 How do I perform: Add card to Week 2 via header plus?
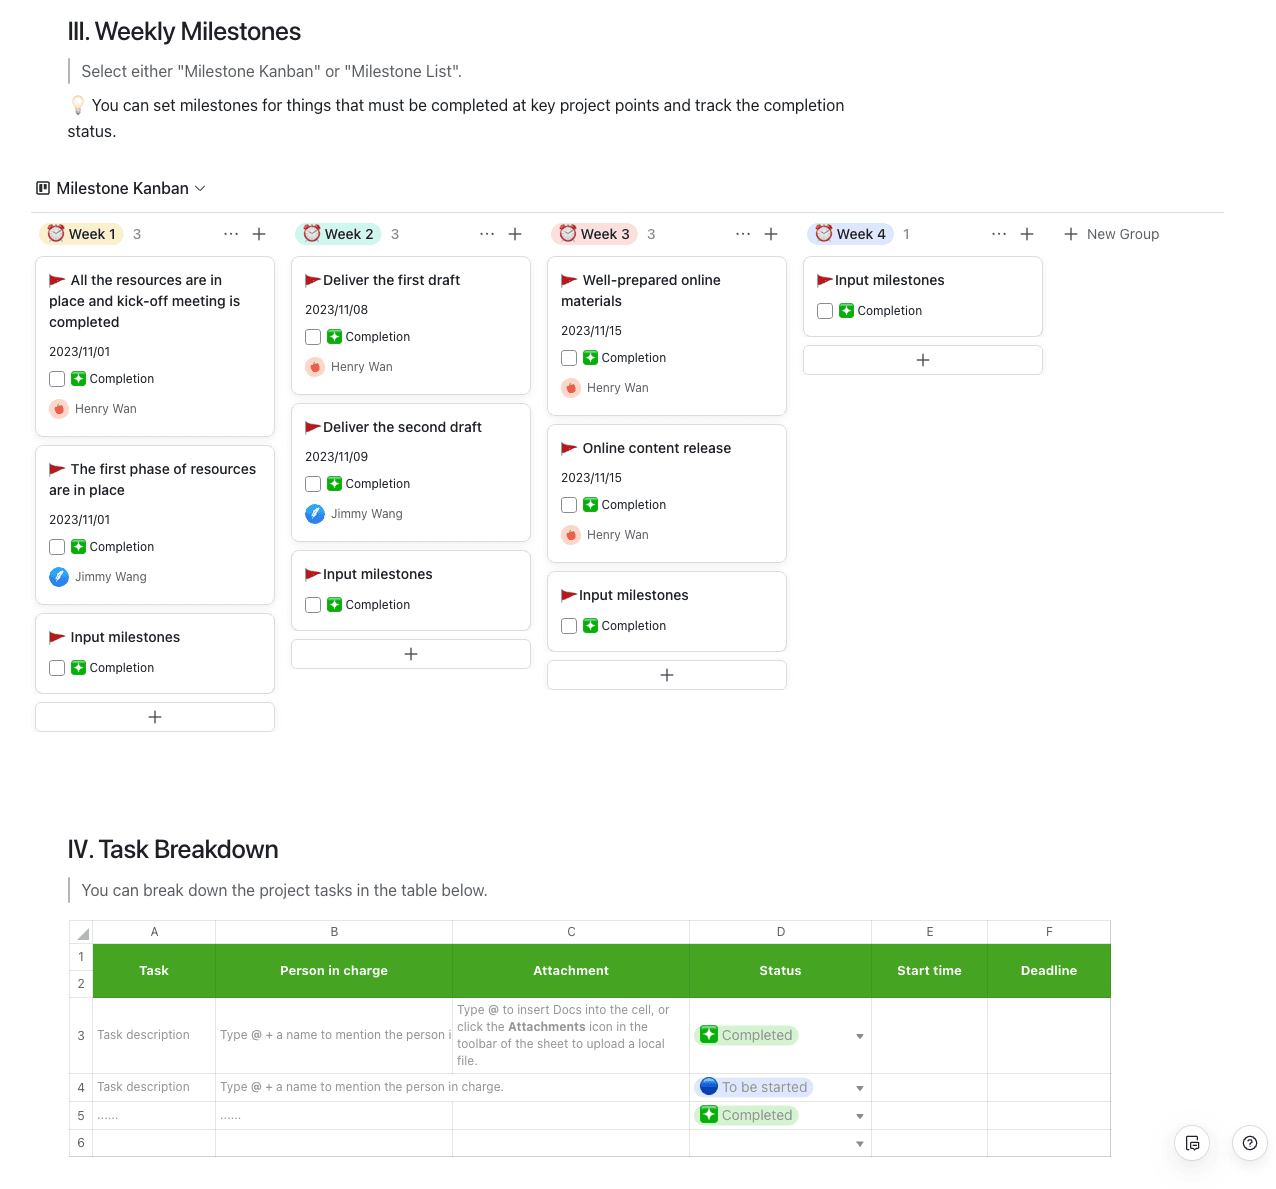tap(515, 234)
